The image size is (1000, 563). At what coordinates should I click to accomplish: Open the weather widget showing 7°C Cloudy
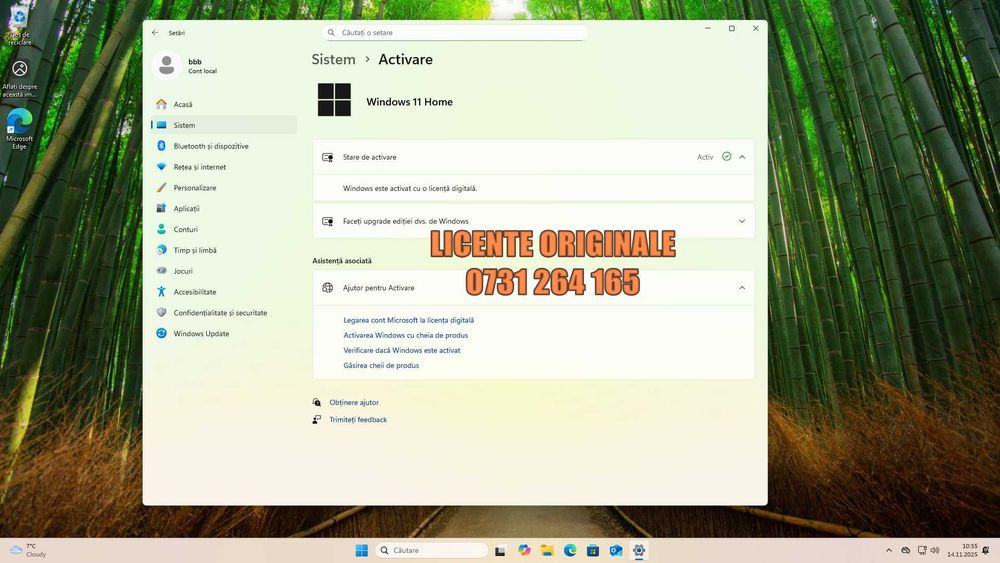pos(28,550)
